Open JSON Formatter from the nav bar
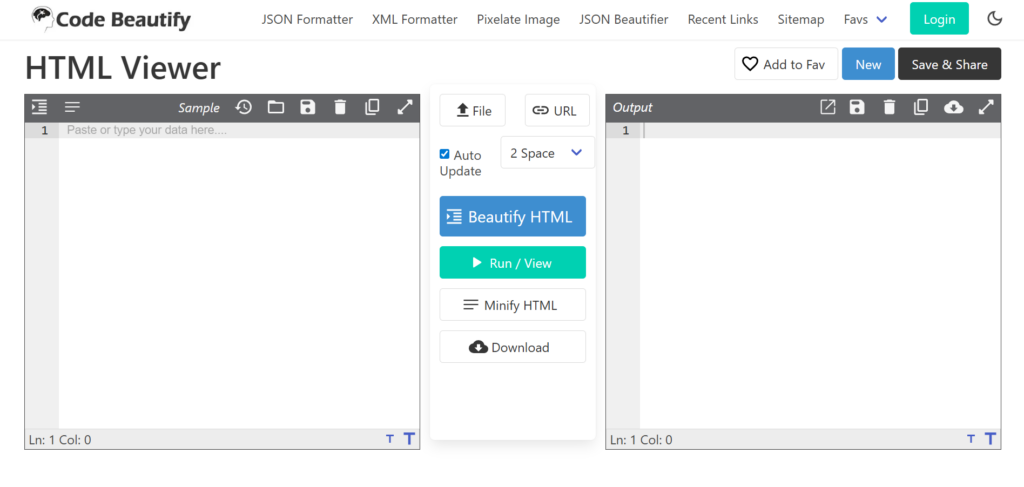 [x=307, y=20]
